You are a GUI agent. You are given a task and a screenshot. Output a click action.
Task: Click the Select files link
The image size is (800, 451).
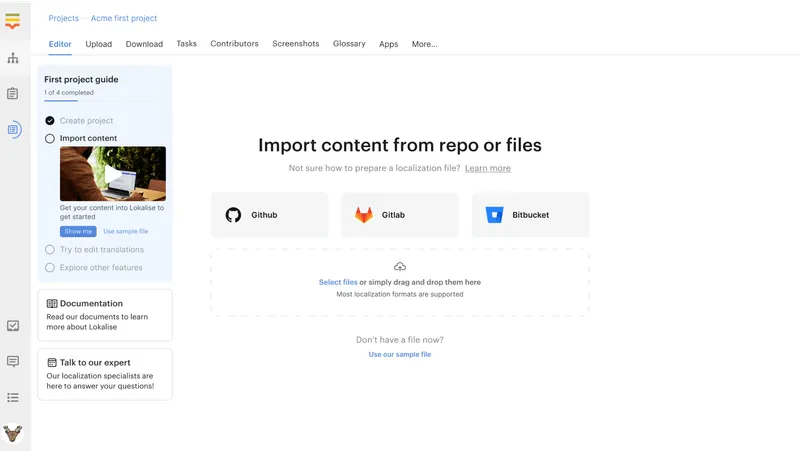[x=337, y=283]
